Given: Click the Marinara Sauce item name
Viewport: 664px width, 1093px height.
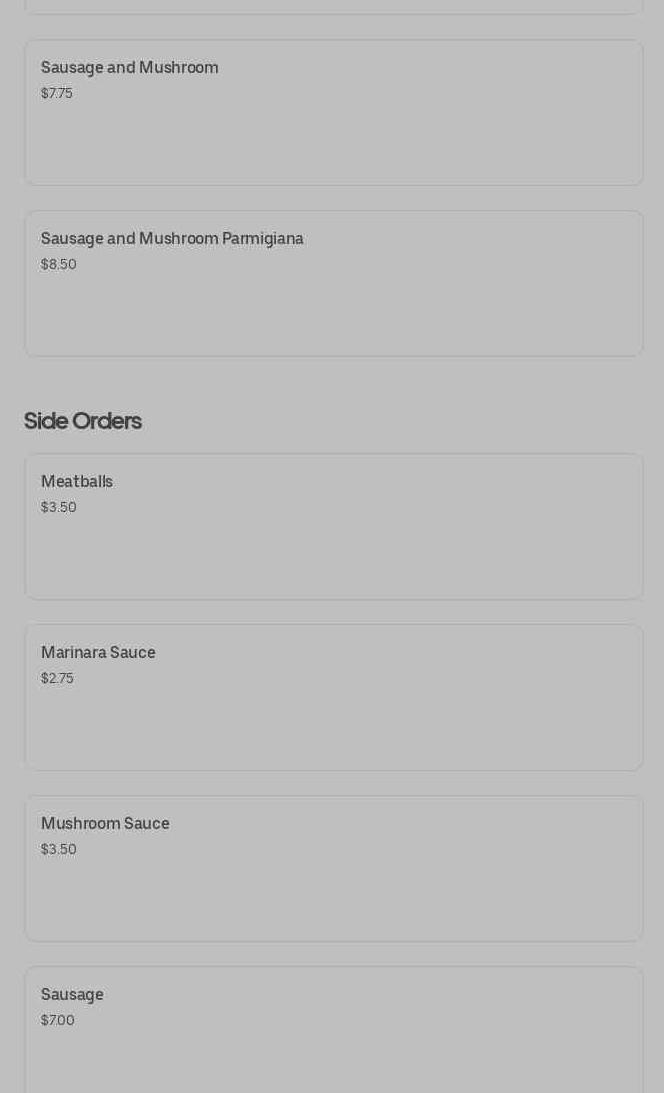Looking at the screenshot, I should coord(98,653).
